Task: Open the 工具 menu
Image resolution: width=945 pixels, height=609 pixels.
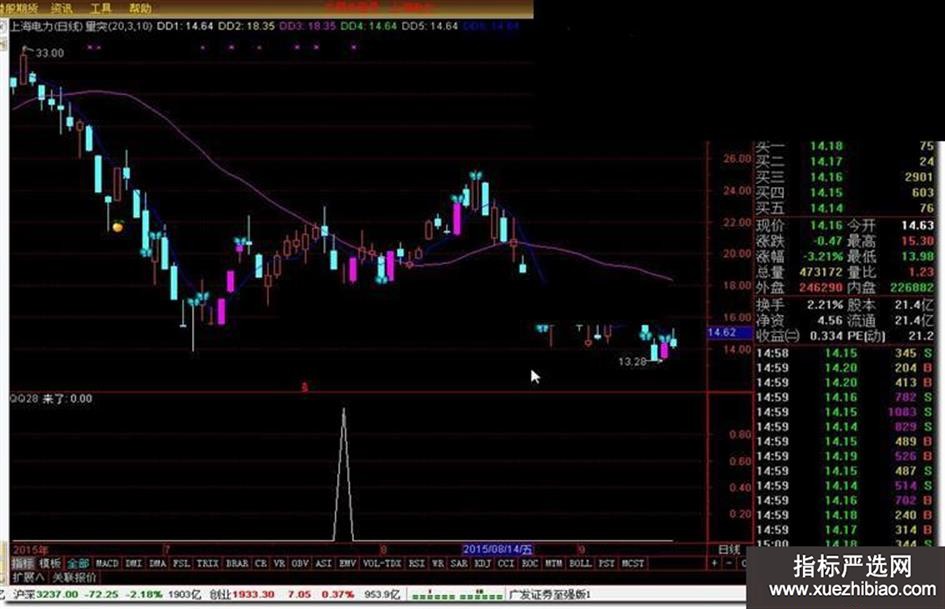Action: point(101,8)
